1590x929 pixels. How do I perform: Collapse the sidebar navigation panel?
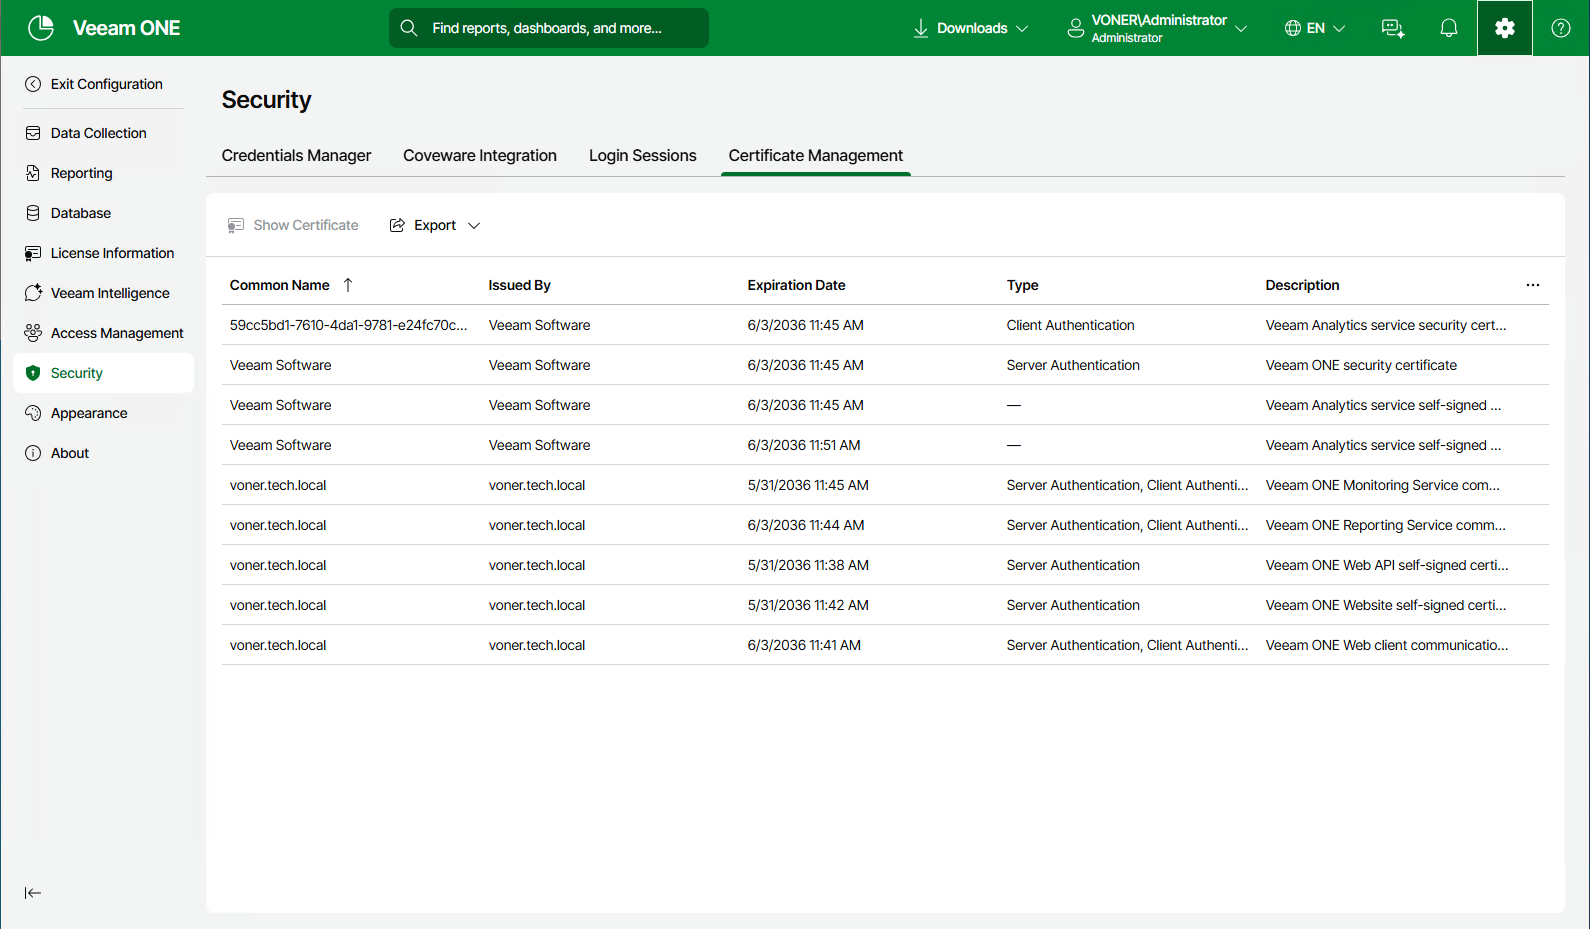33,893
